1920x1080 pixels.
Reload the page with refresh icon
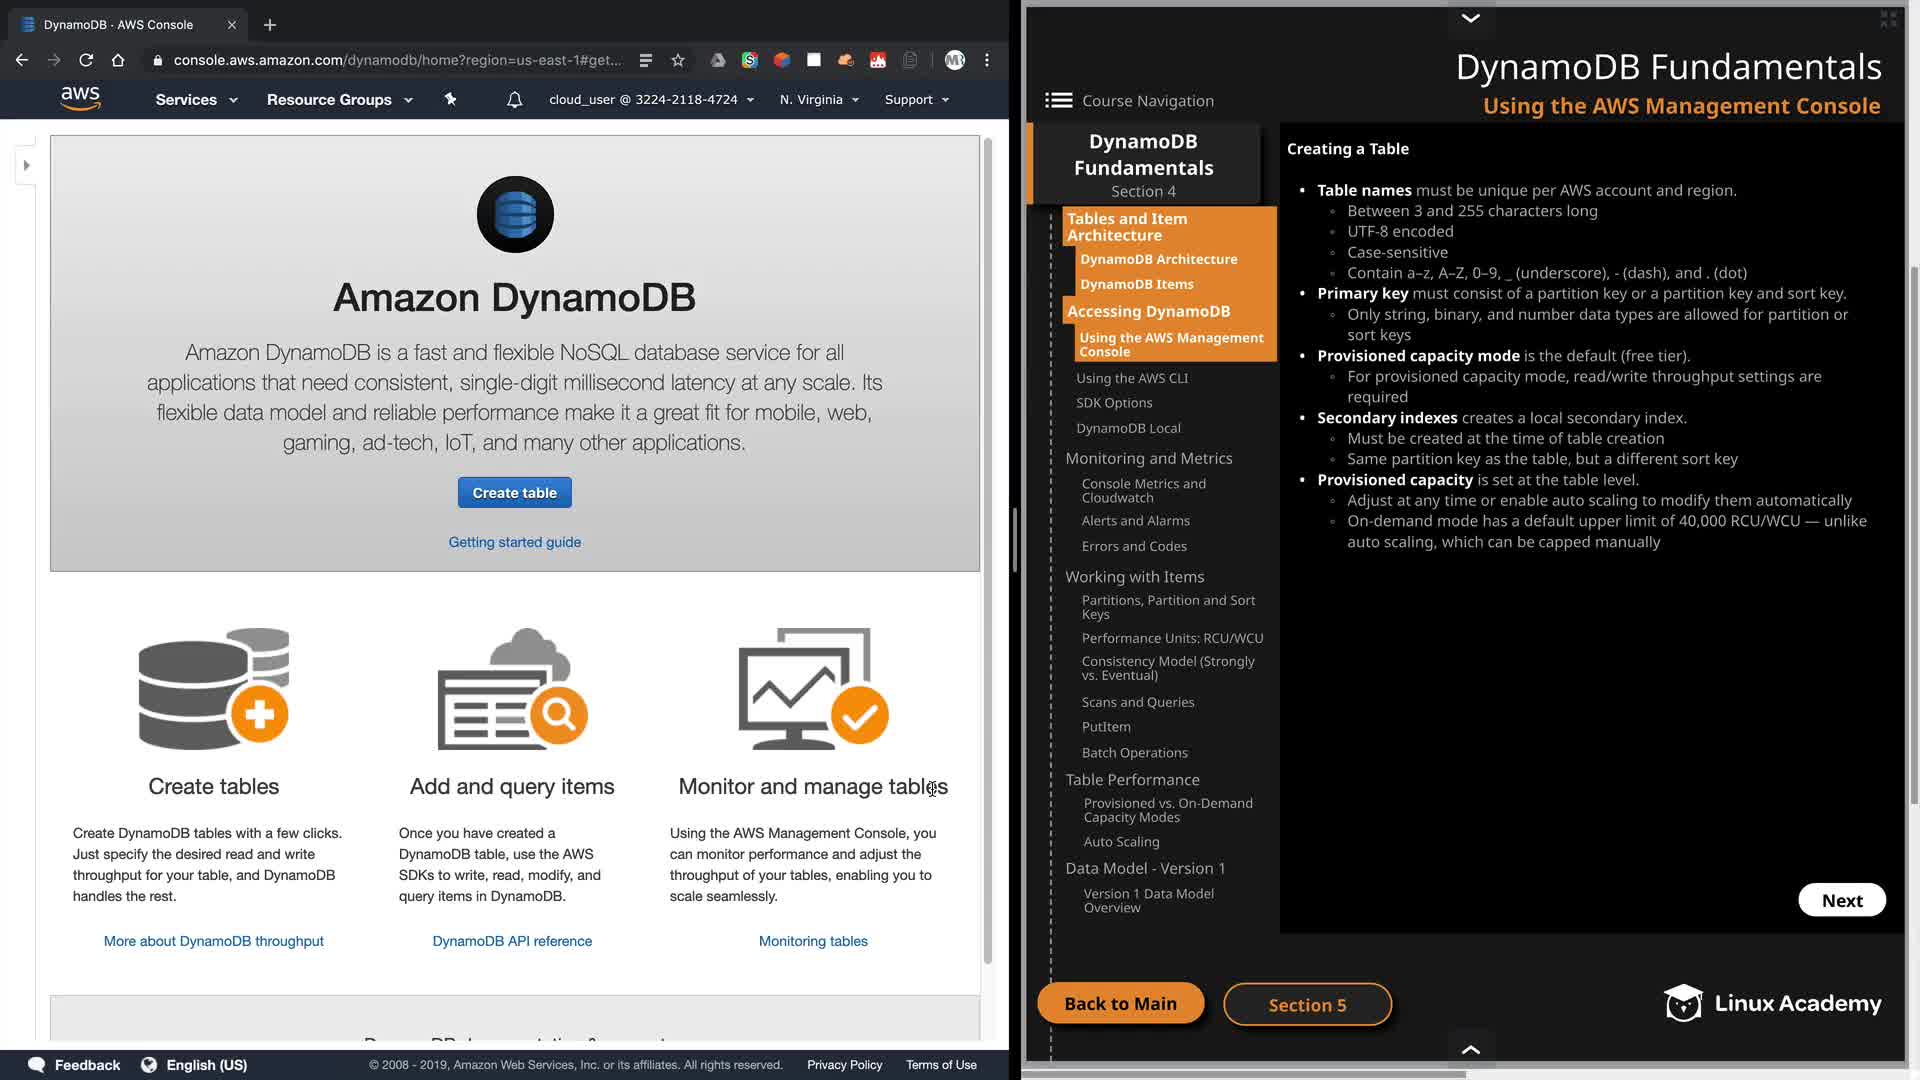point(86,60)
